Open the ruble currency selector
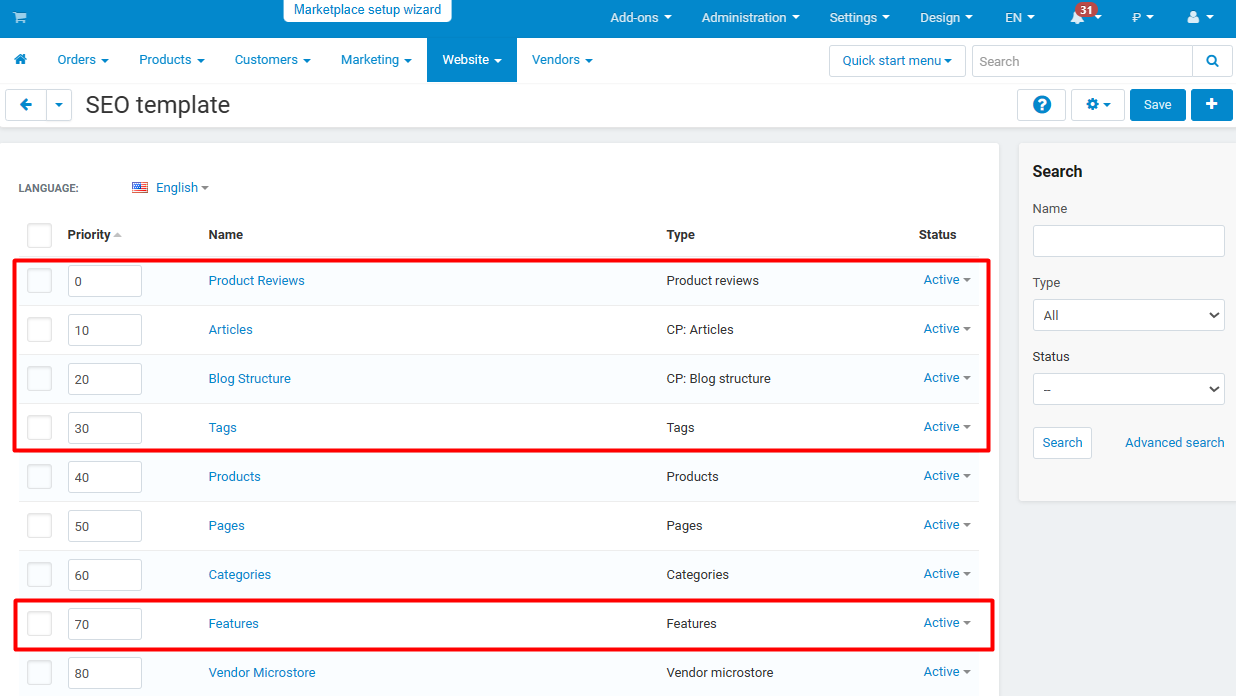This screenshot has width=1236, height=696. (x=1142, y=17)
